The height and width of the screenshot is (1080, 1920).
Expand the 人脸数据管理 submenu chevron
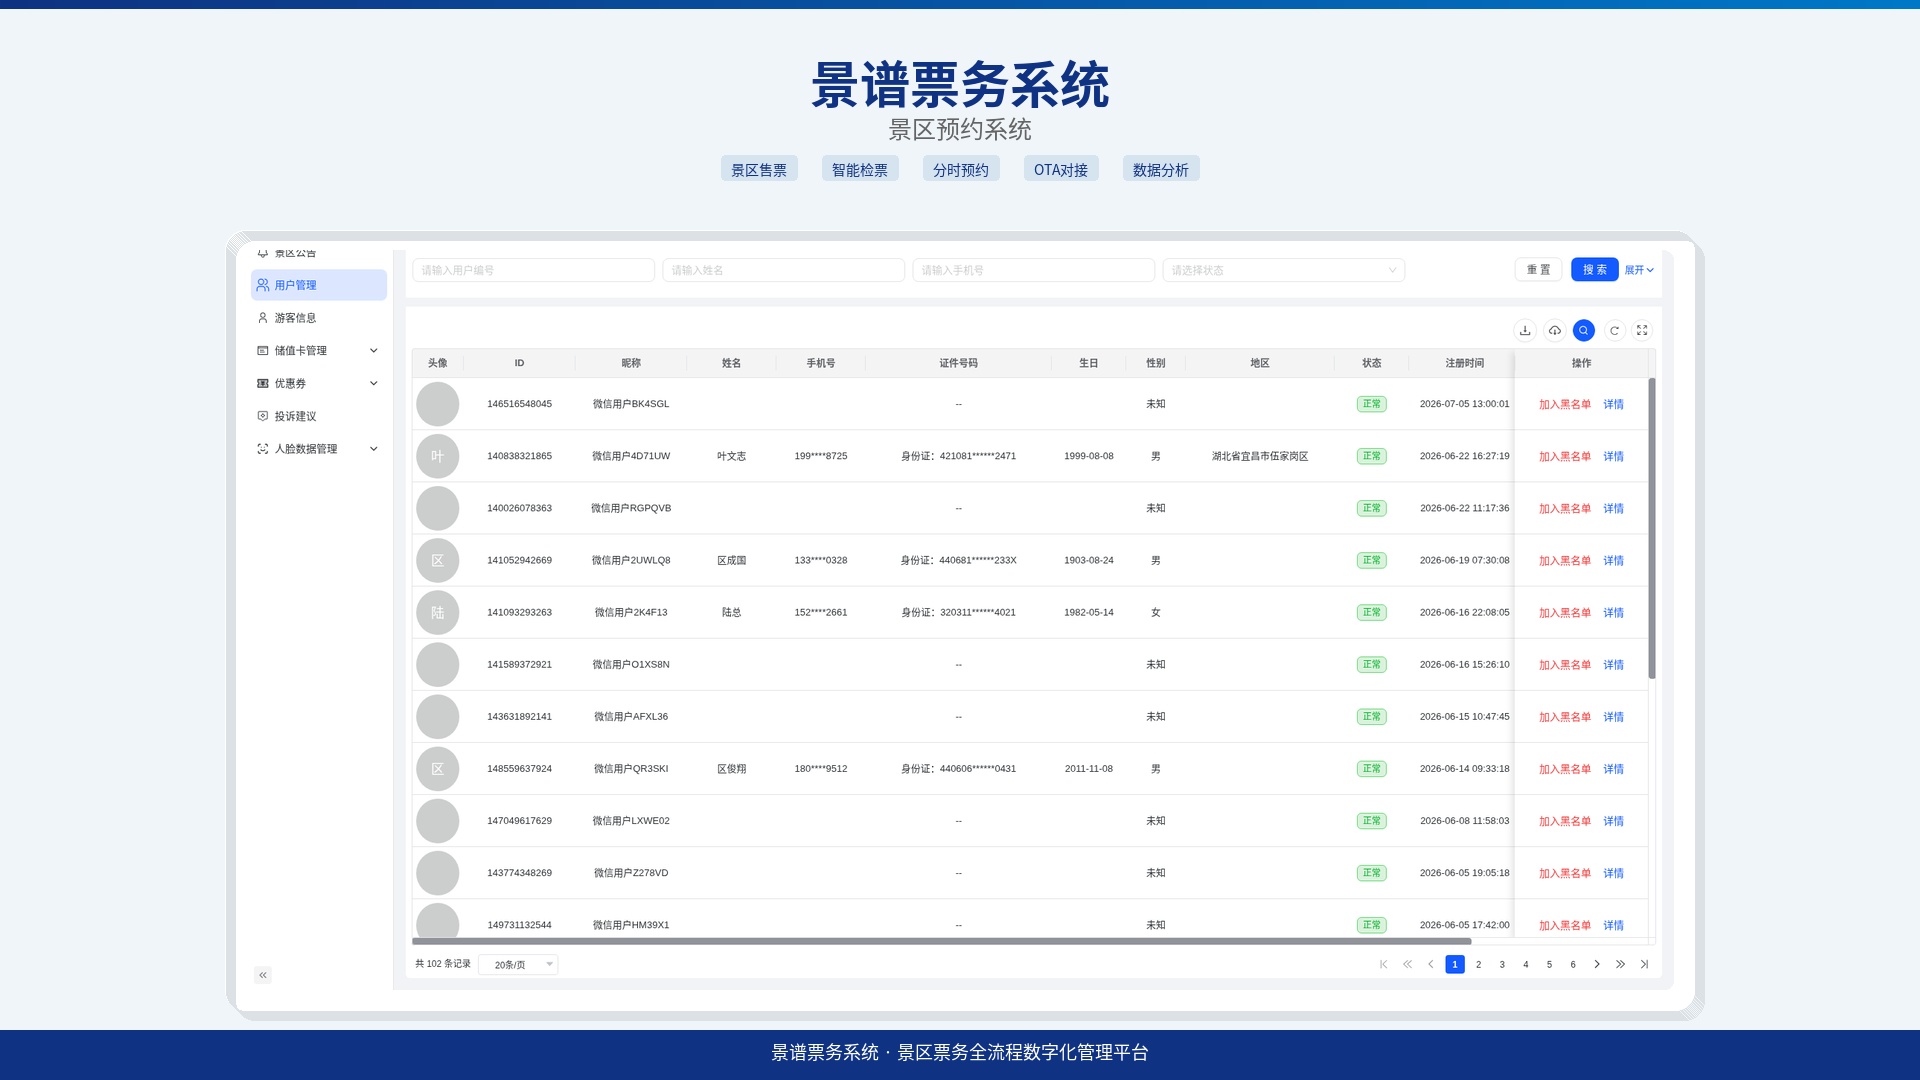coord(374,449)
